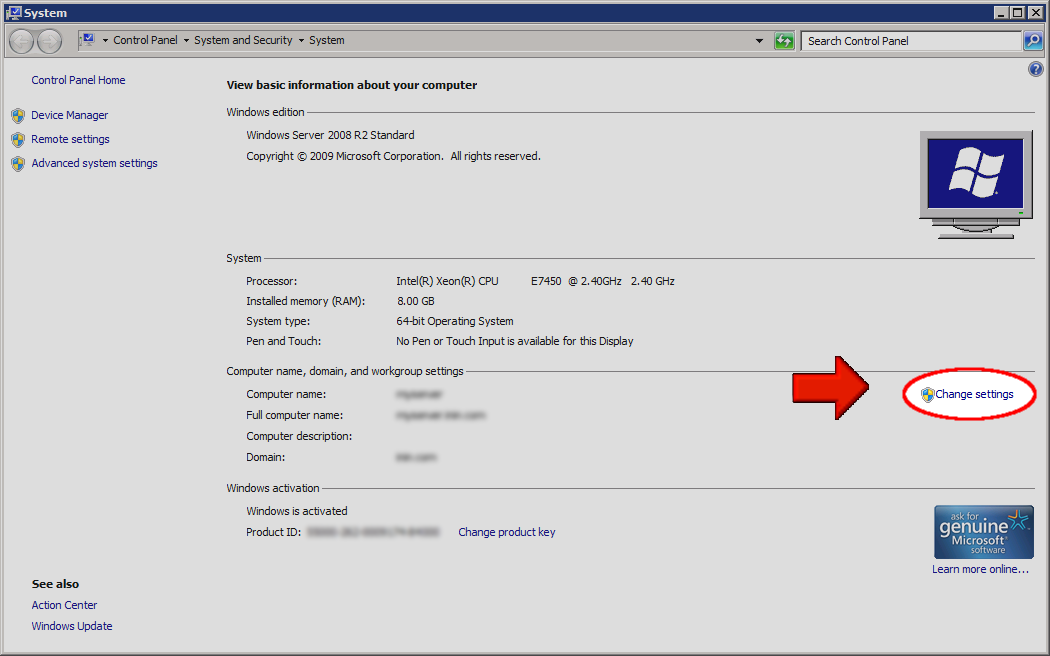The image size is (1050, 656).
Task: Open the Change settings link
Action: pyautogui.click(x=973, y=395)
